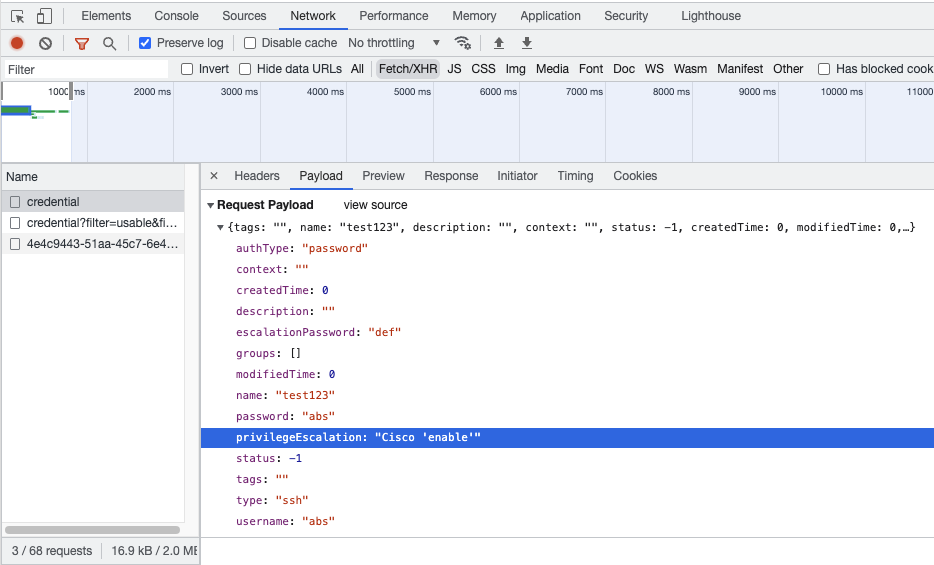Check the Has blocked cookies checkbox
This screenshot has height=565, width=934.
coord(824,69)
